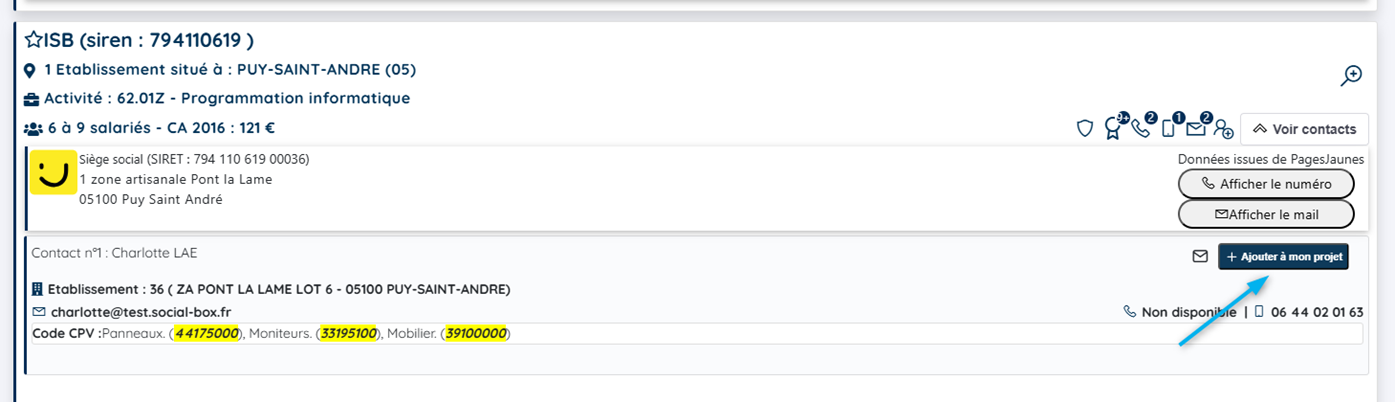Click the envelope icon with badge 2
Viewport: 1395px width, 402px height.
coord(1196,128)
